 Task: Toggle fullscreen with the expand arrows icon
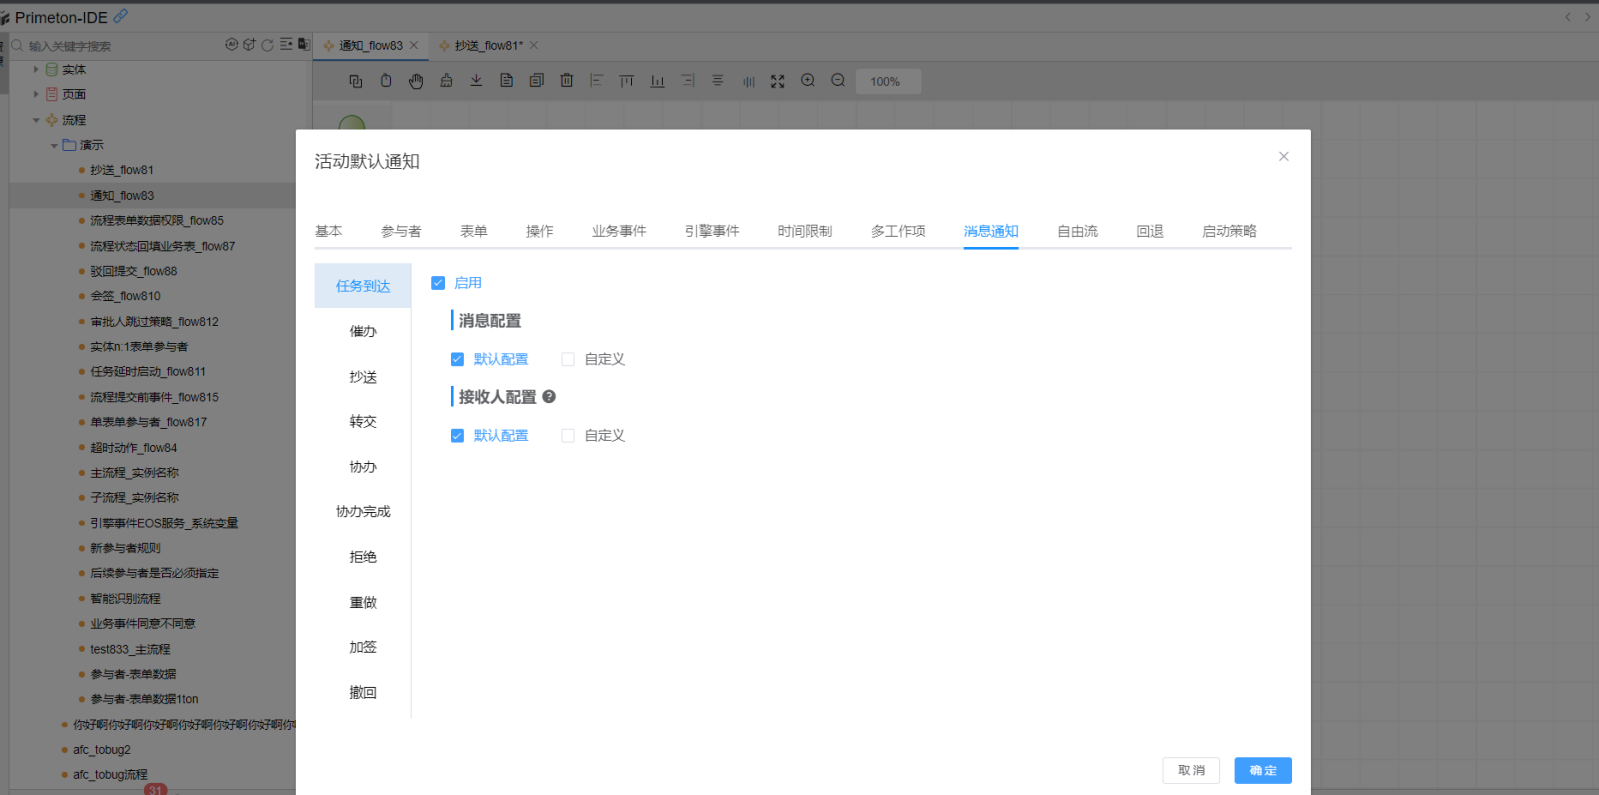click(777, 81)
